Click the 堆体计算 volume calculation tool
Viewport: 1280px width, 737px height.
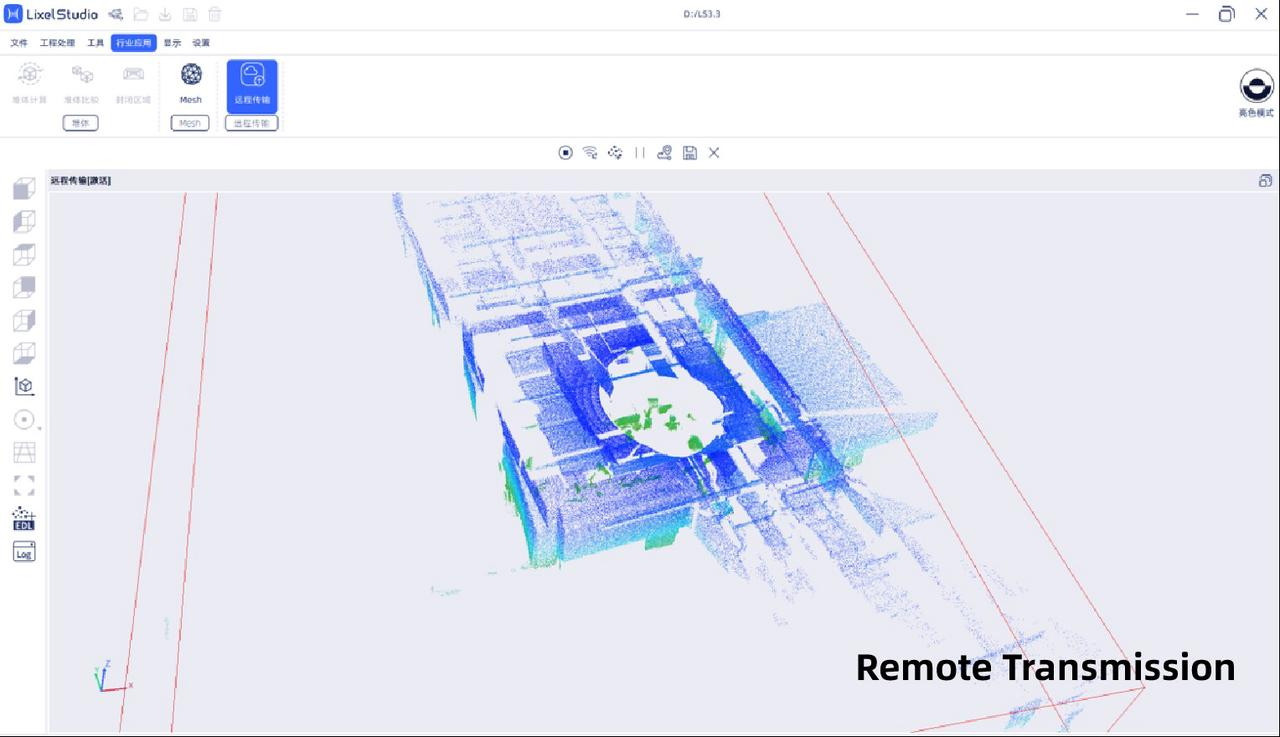(x=30, y=84)
